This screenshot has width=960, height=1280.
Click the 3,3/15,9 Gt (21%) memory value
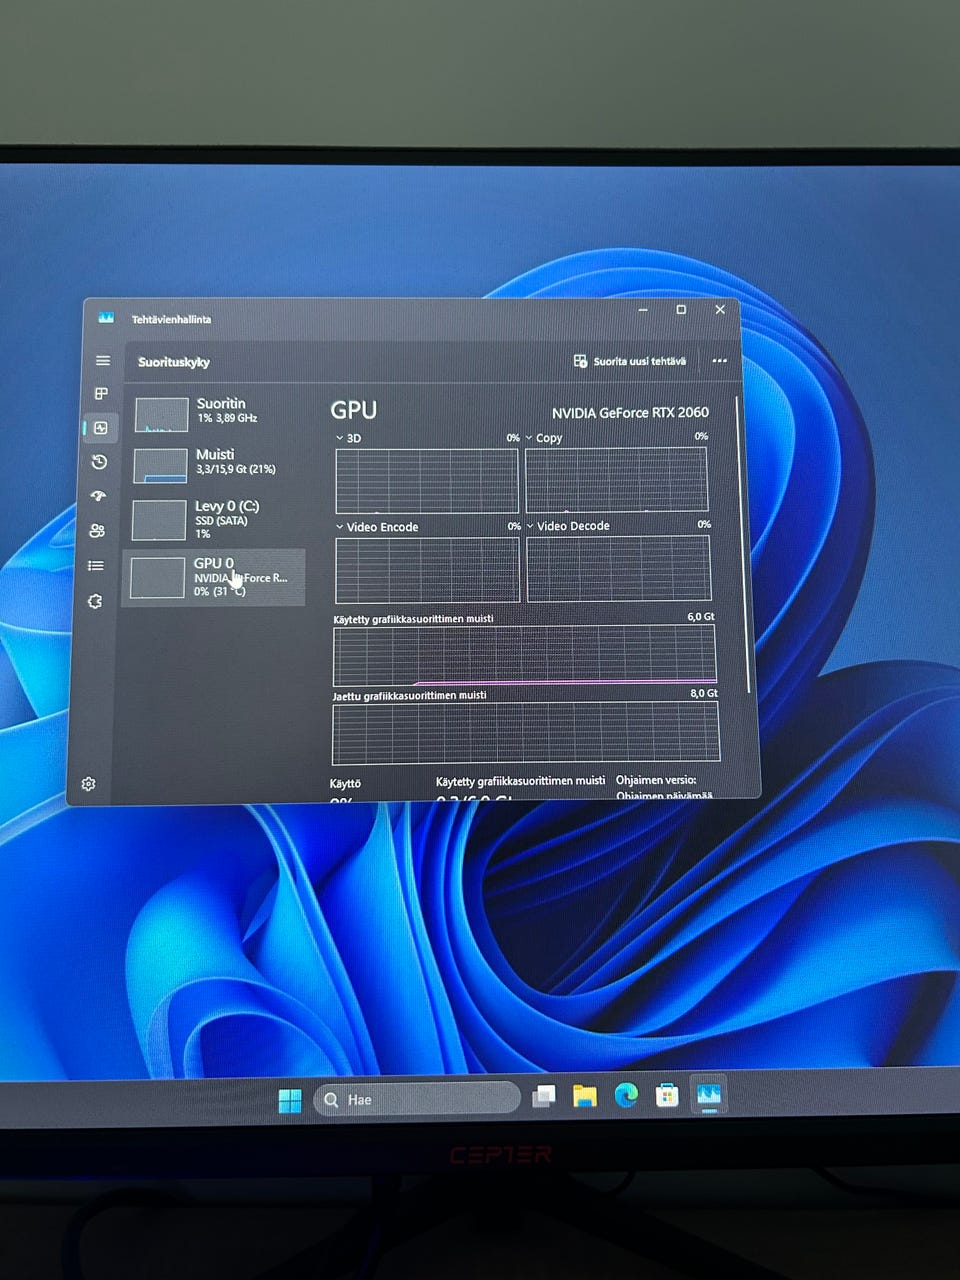click(236, 469)
